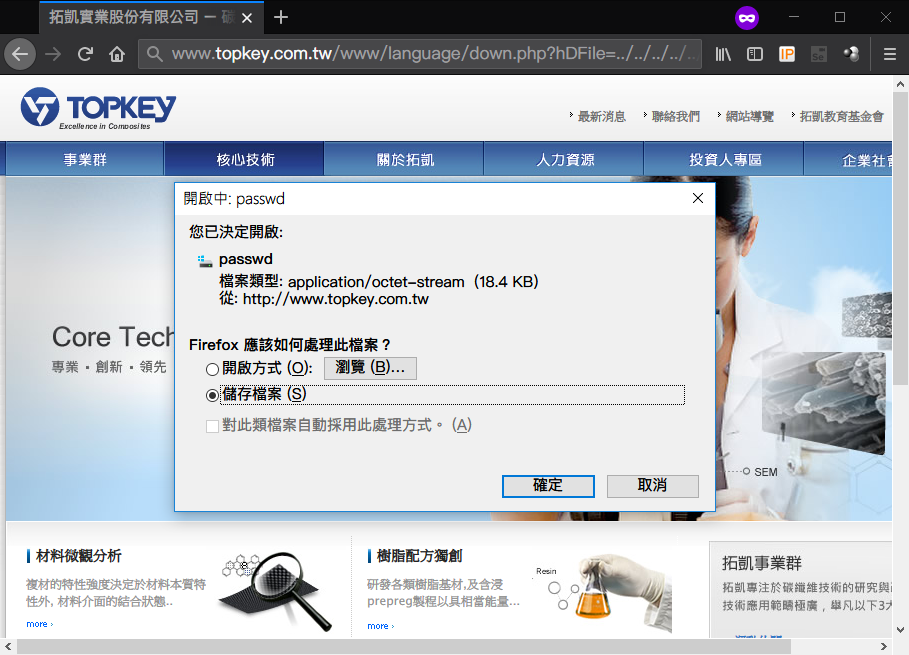Go back with the browser back arrow

pyautogui.click(x=20, y=54)
